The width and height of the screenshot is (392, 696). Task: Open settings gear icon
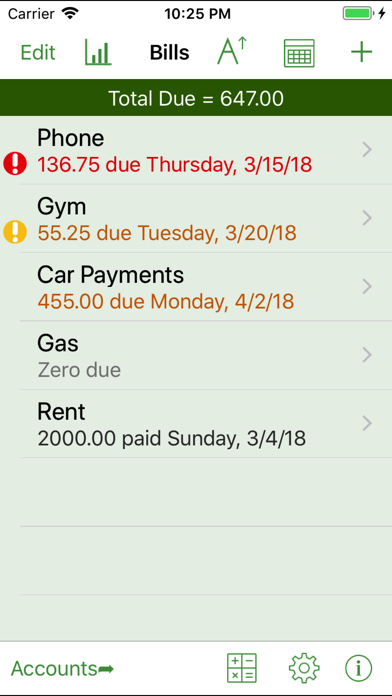[x=304, y=668]
